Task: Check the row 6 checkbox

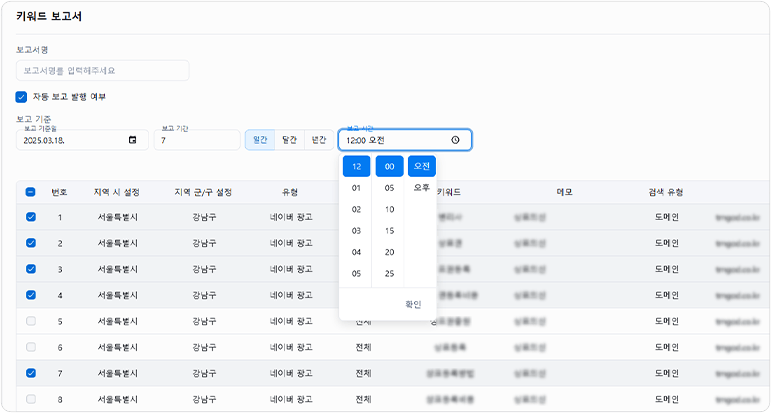Action: pyautogui.click(x=30, y=347)
